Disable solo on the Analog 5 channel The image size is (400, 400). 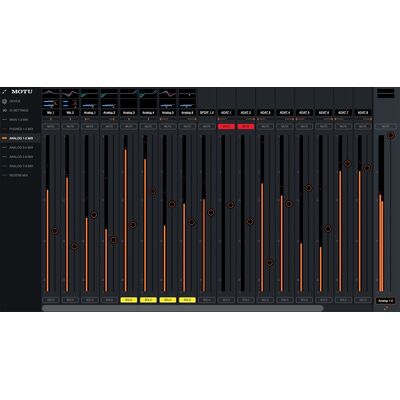tap(168, 300)
